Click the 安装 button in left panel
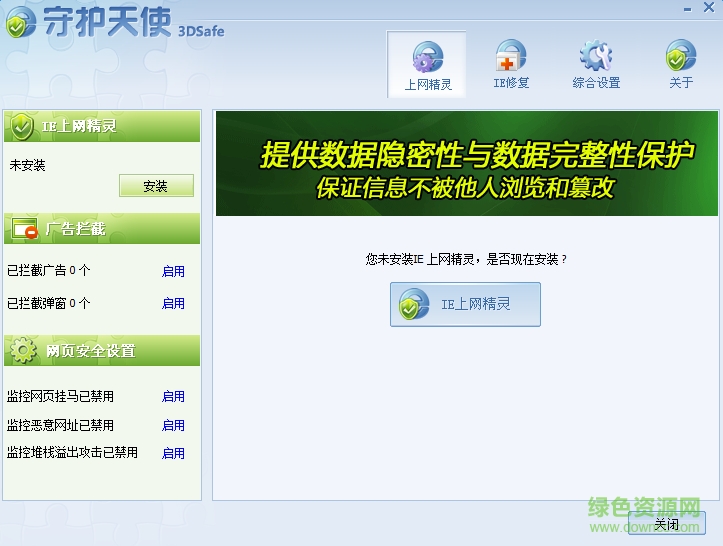723x546 pixels. click(155, 186)
